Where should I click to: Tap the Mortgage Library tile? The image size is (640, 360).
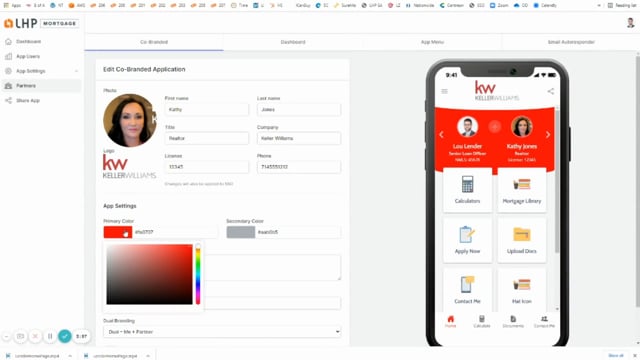pyautogui.click(x=522, y=190)
